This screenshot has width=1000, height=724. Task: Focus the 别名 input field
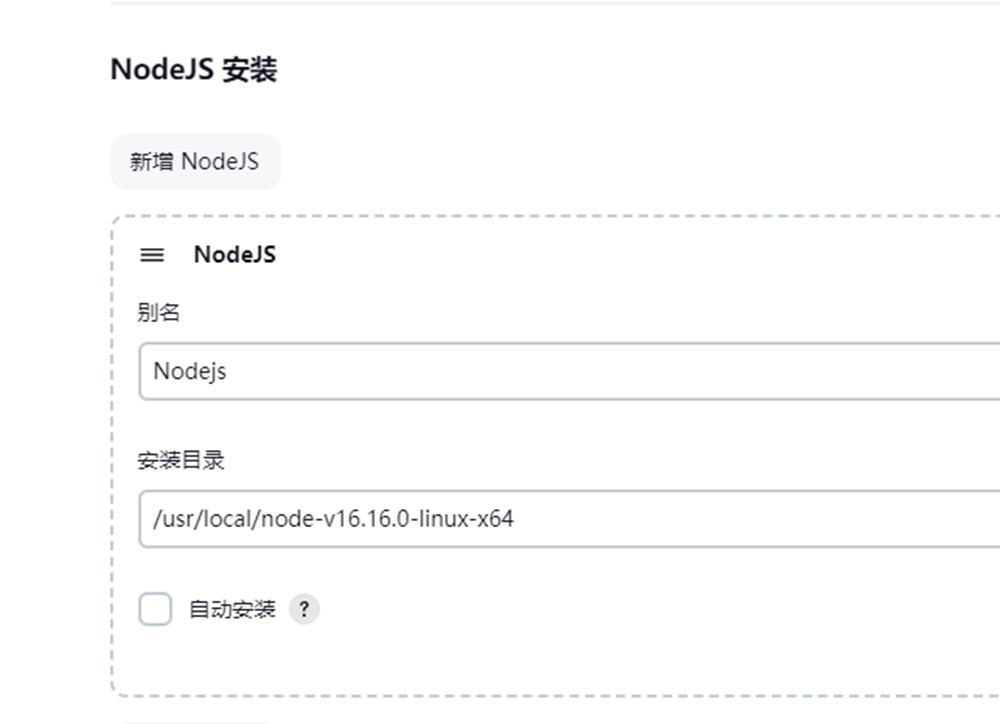tap(569, 371)
